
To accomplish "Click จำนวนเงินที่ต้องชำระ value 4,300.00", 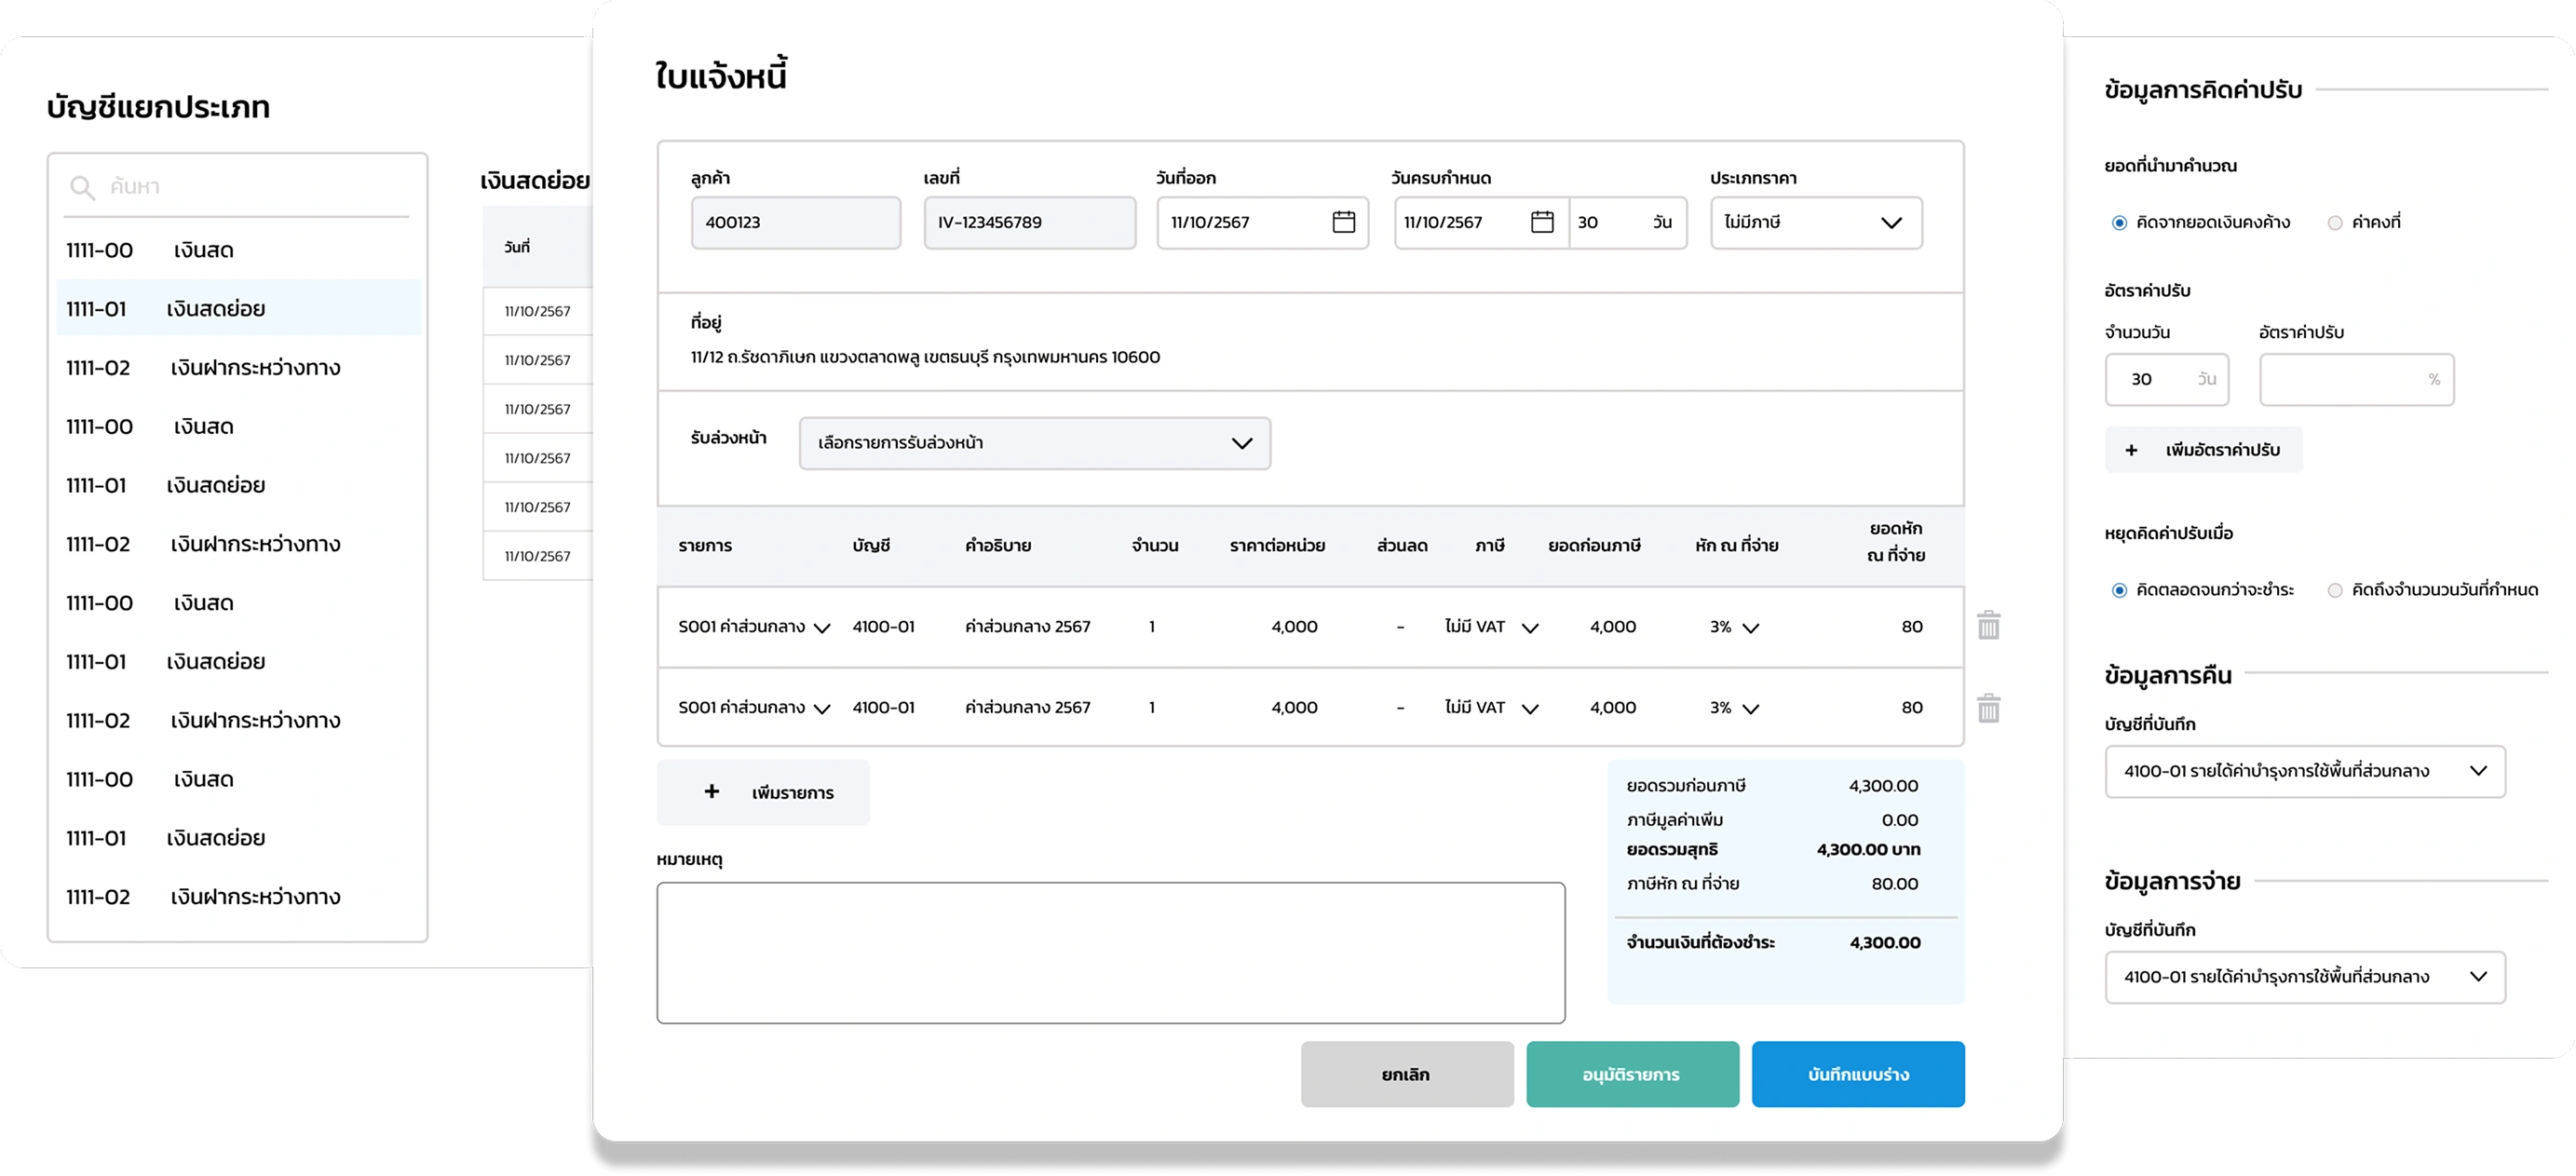I will tap(1884, 943).
